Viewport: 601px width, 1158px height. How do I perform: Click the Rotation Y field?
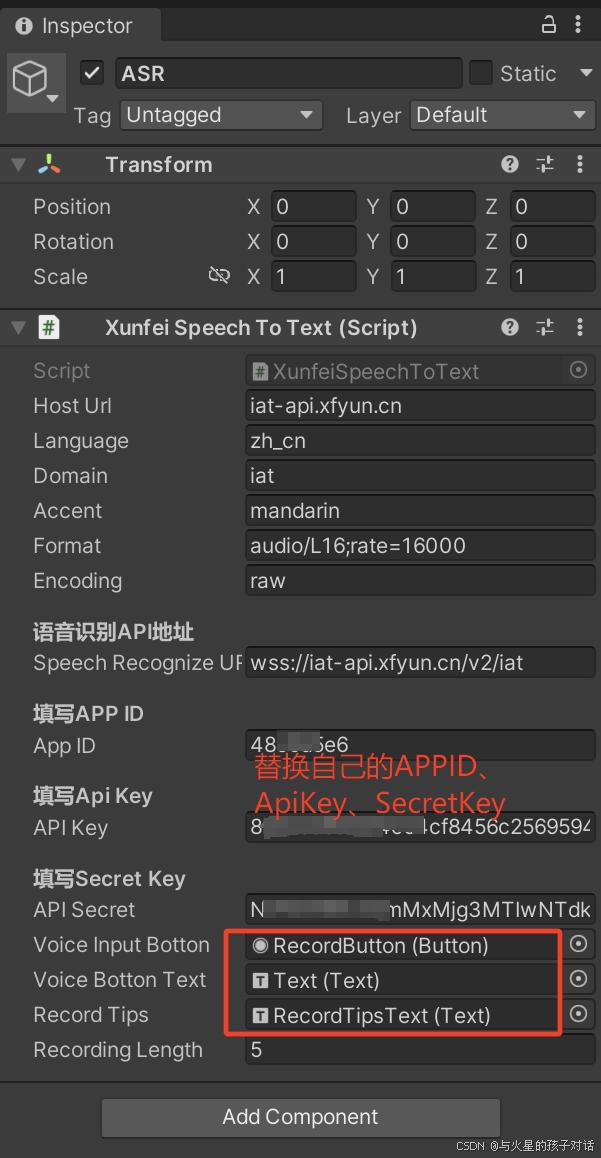[433, 241]
